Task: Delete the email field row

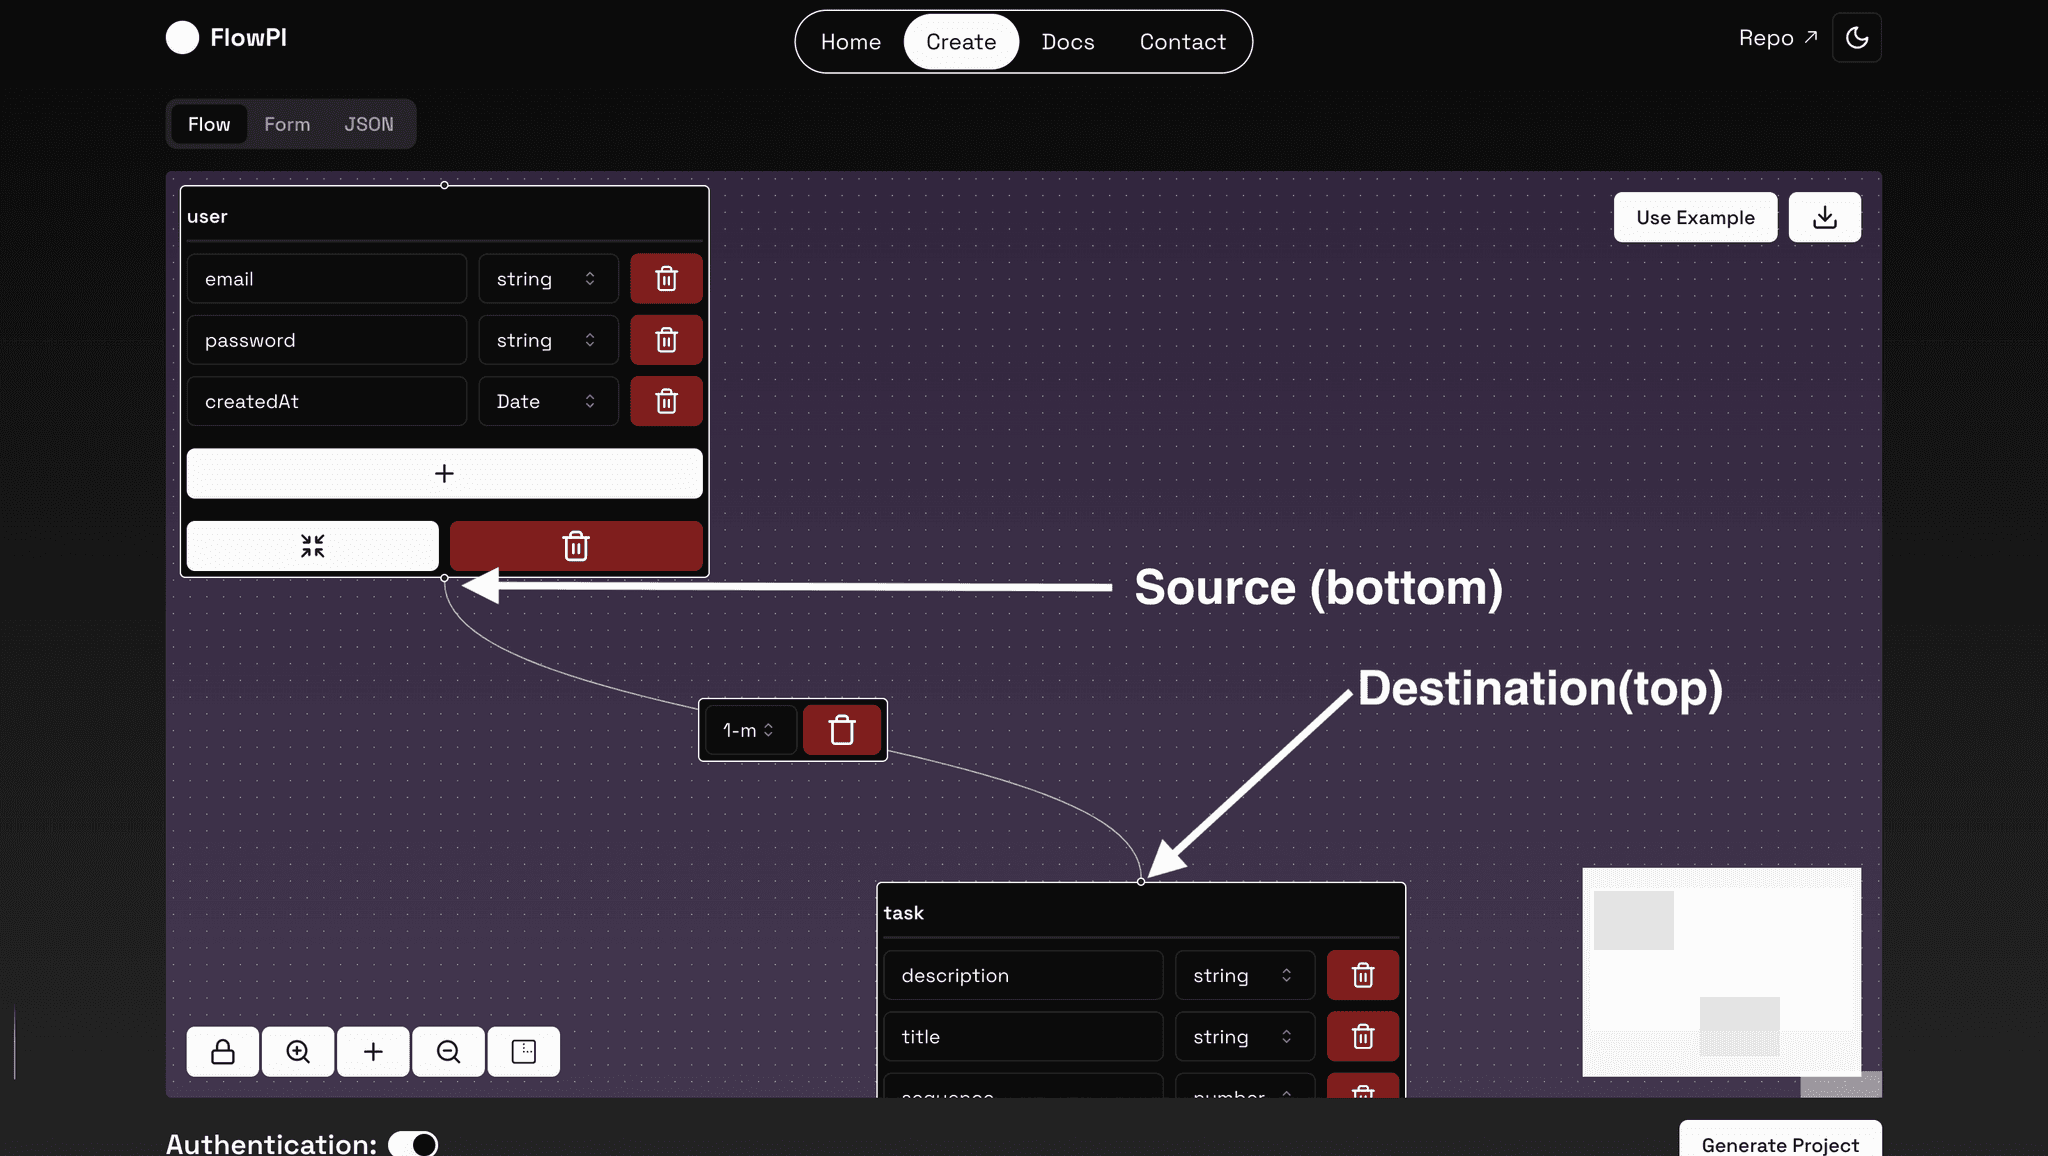Action: 666,279
